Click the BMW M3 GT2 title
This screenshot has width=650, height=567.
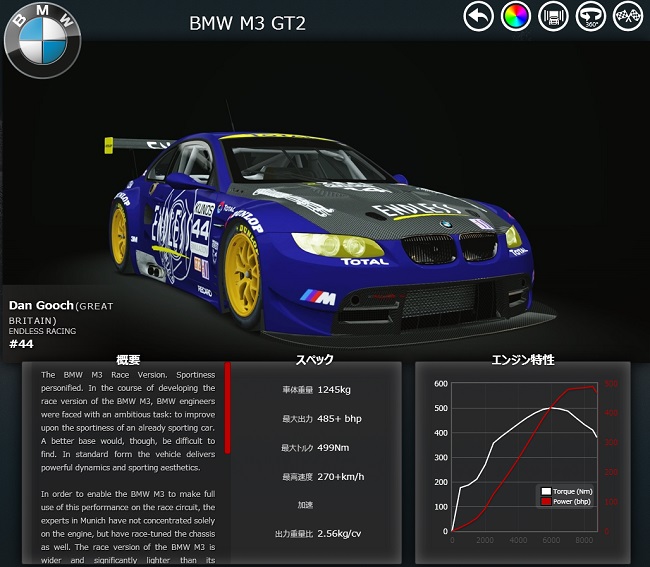point(247,23)
